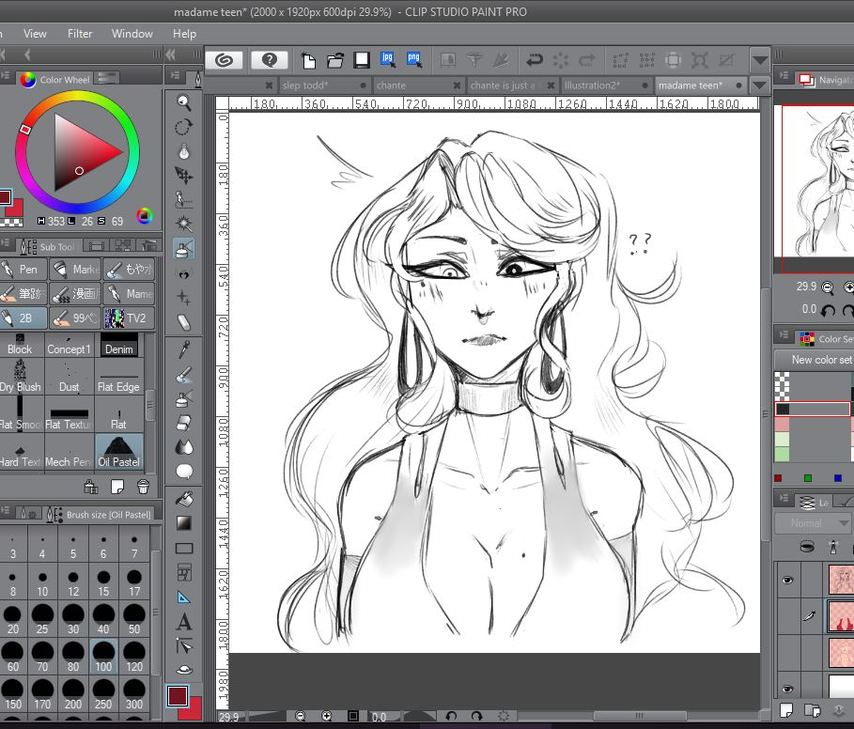The height and width of the screenshot is (729, 854).
Task: Select the Denim sub tool
Action: point(119,349)
